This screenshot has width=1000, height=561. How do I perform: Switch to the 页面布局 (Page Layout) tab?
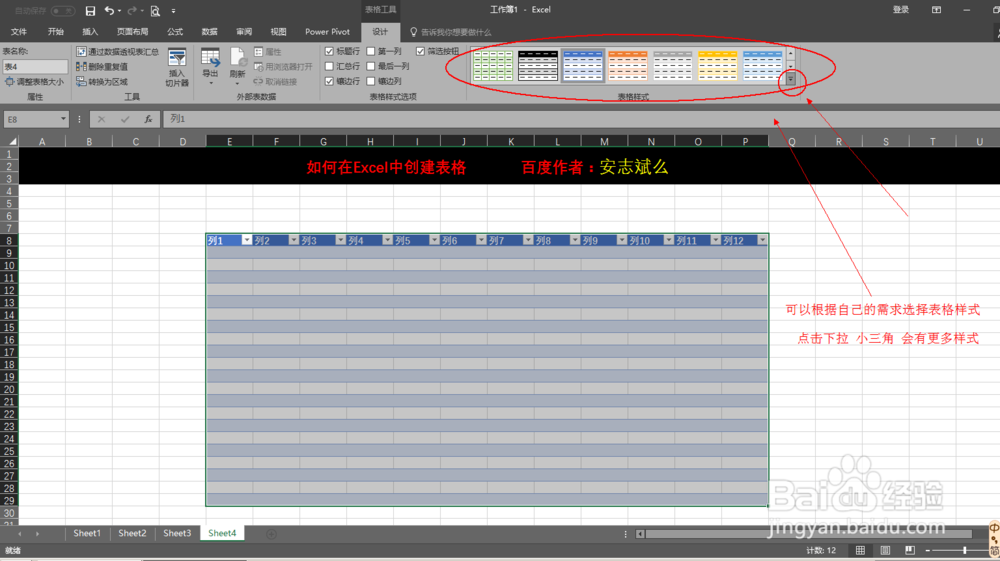pos(133,32)
